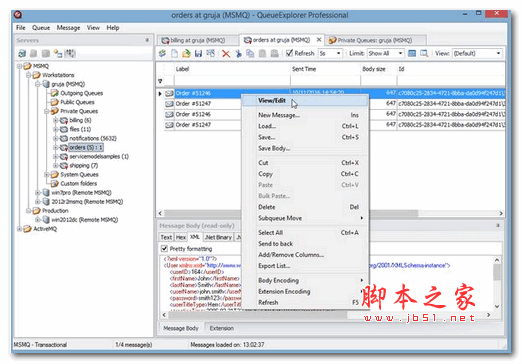Select servicemodelsamples (1) queue in tree
The height and width of the screenshot is (364, 522).
pyautogui.click(x=99, y=156)
